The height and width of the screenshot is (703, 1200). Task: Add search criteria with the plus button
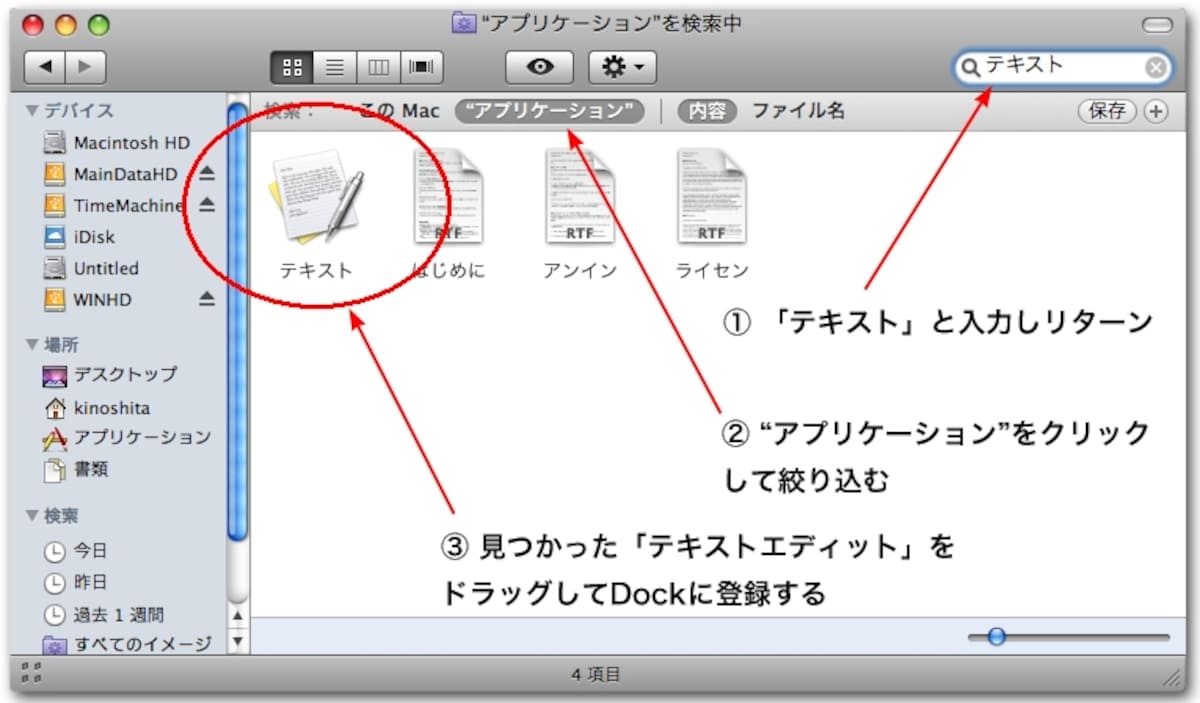1155,111
